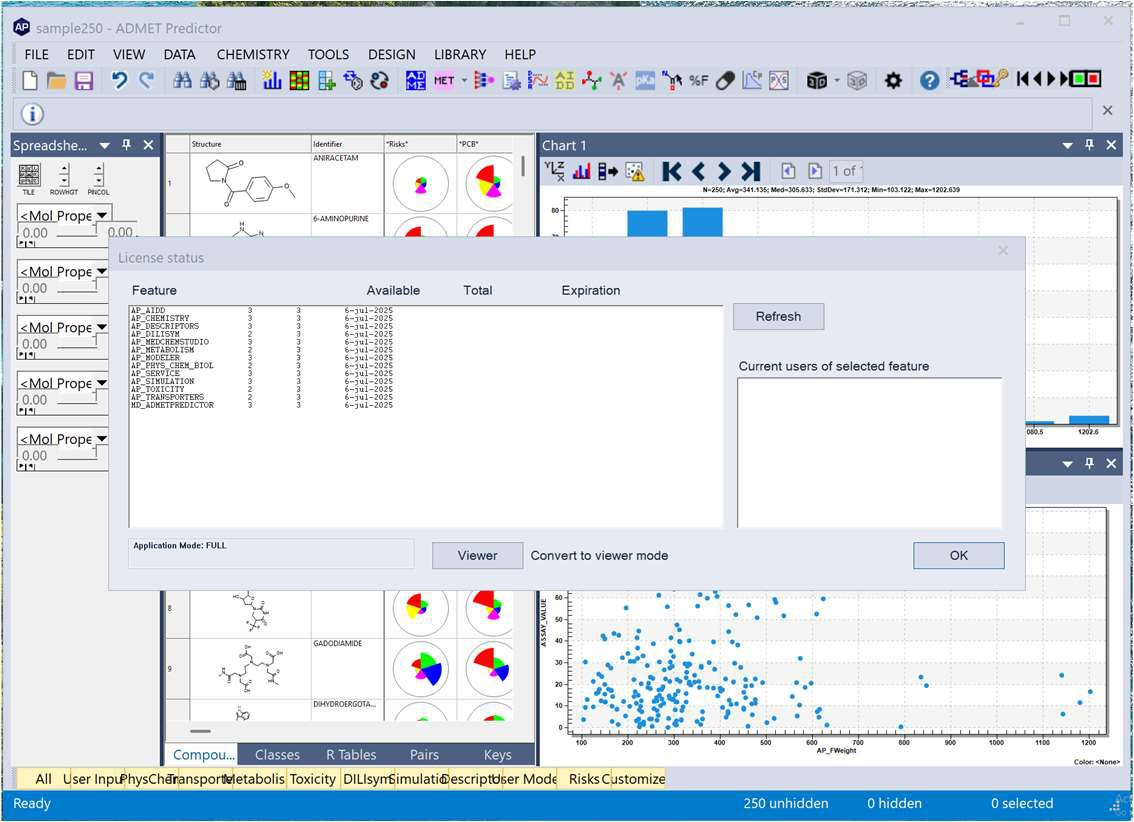Viewport: 1134px width, 822px height.
Task: Open Chart 1 panel options dropdown arrow
Action: tap(1067, 145)
